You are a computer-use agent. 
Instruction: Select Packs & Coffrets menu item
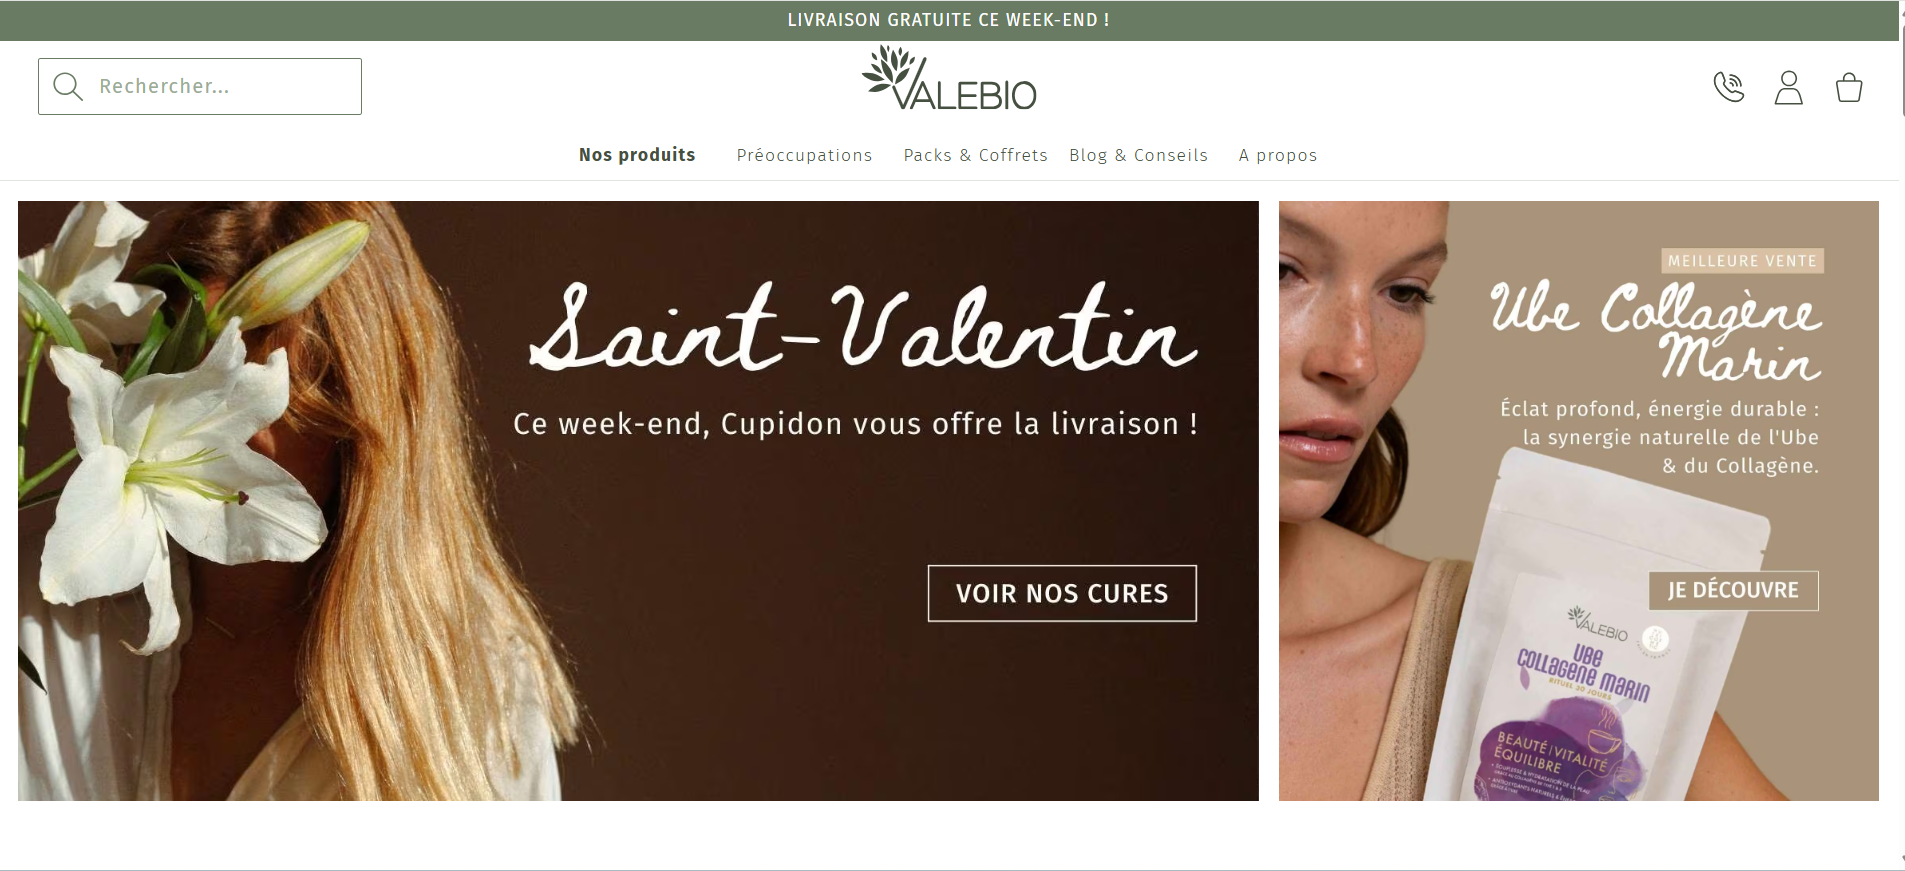(975, 155)
